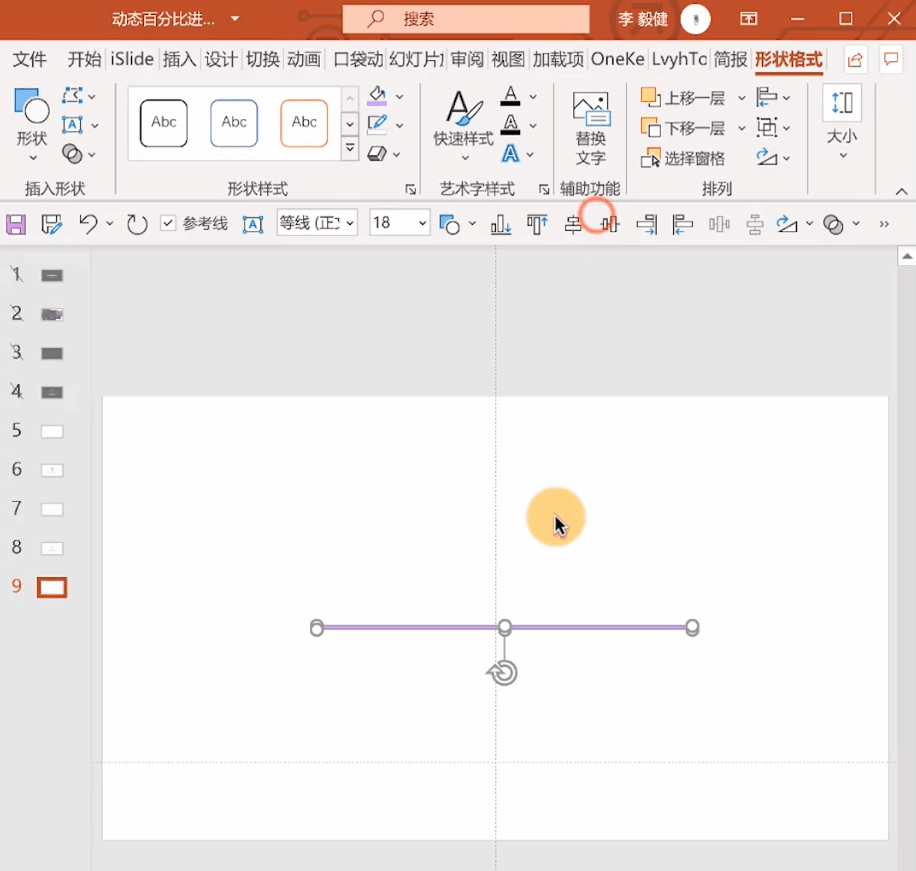916x871 pixels.
Task: Click the quick toolbar text box icon
Action: click(253, 225)
